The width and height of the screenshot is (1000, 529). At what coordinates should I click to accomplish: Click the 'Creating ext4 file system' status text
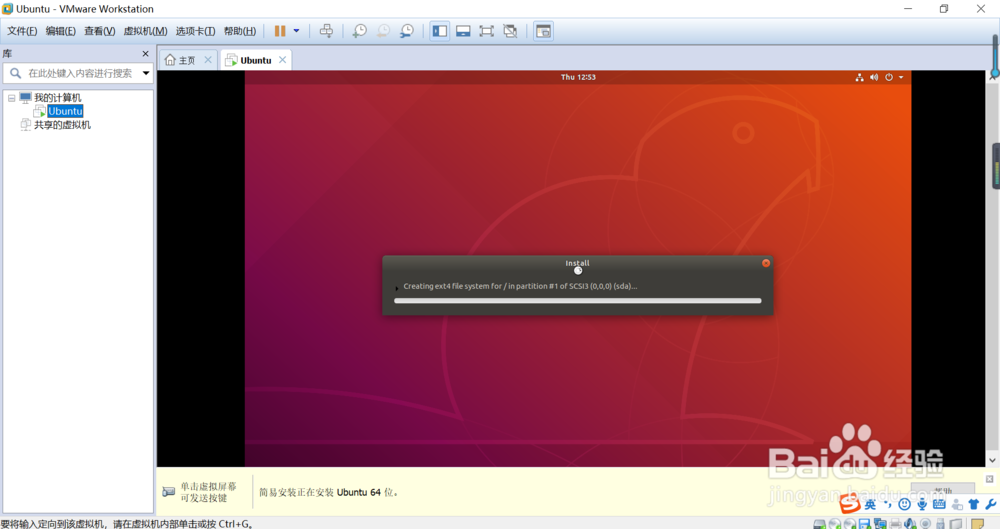pos(520,286)
